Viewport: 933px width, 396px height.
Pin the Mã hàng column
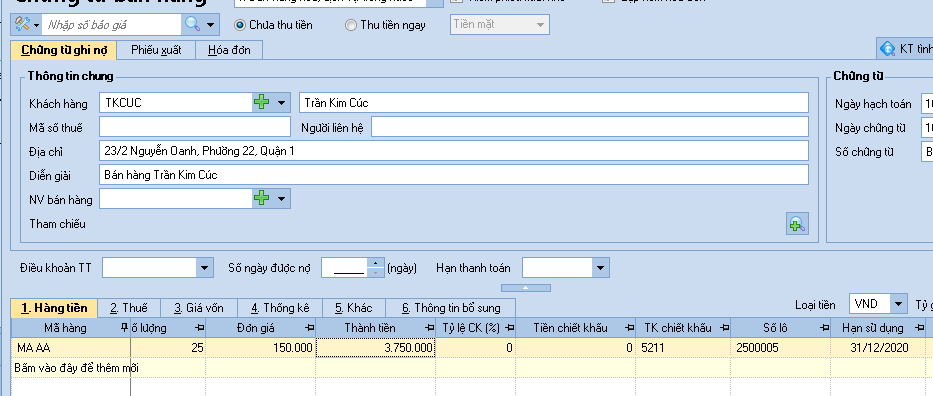click(x=124, y=328)
